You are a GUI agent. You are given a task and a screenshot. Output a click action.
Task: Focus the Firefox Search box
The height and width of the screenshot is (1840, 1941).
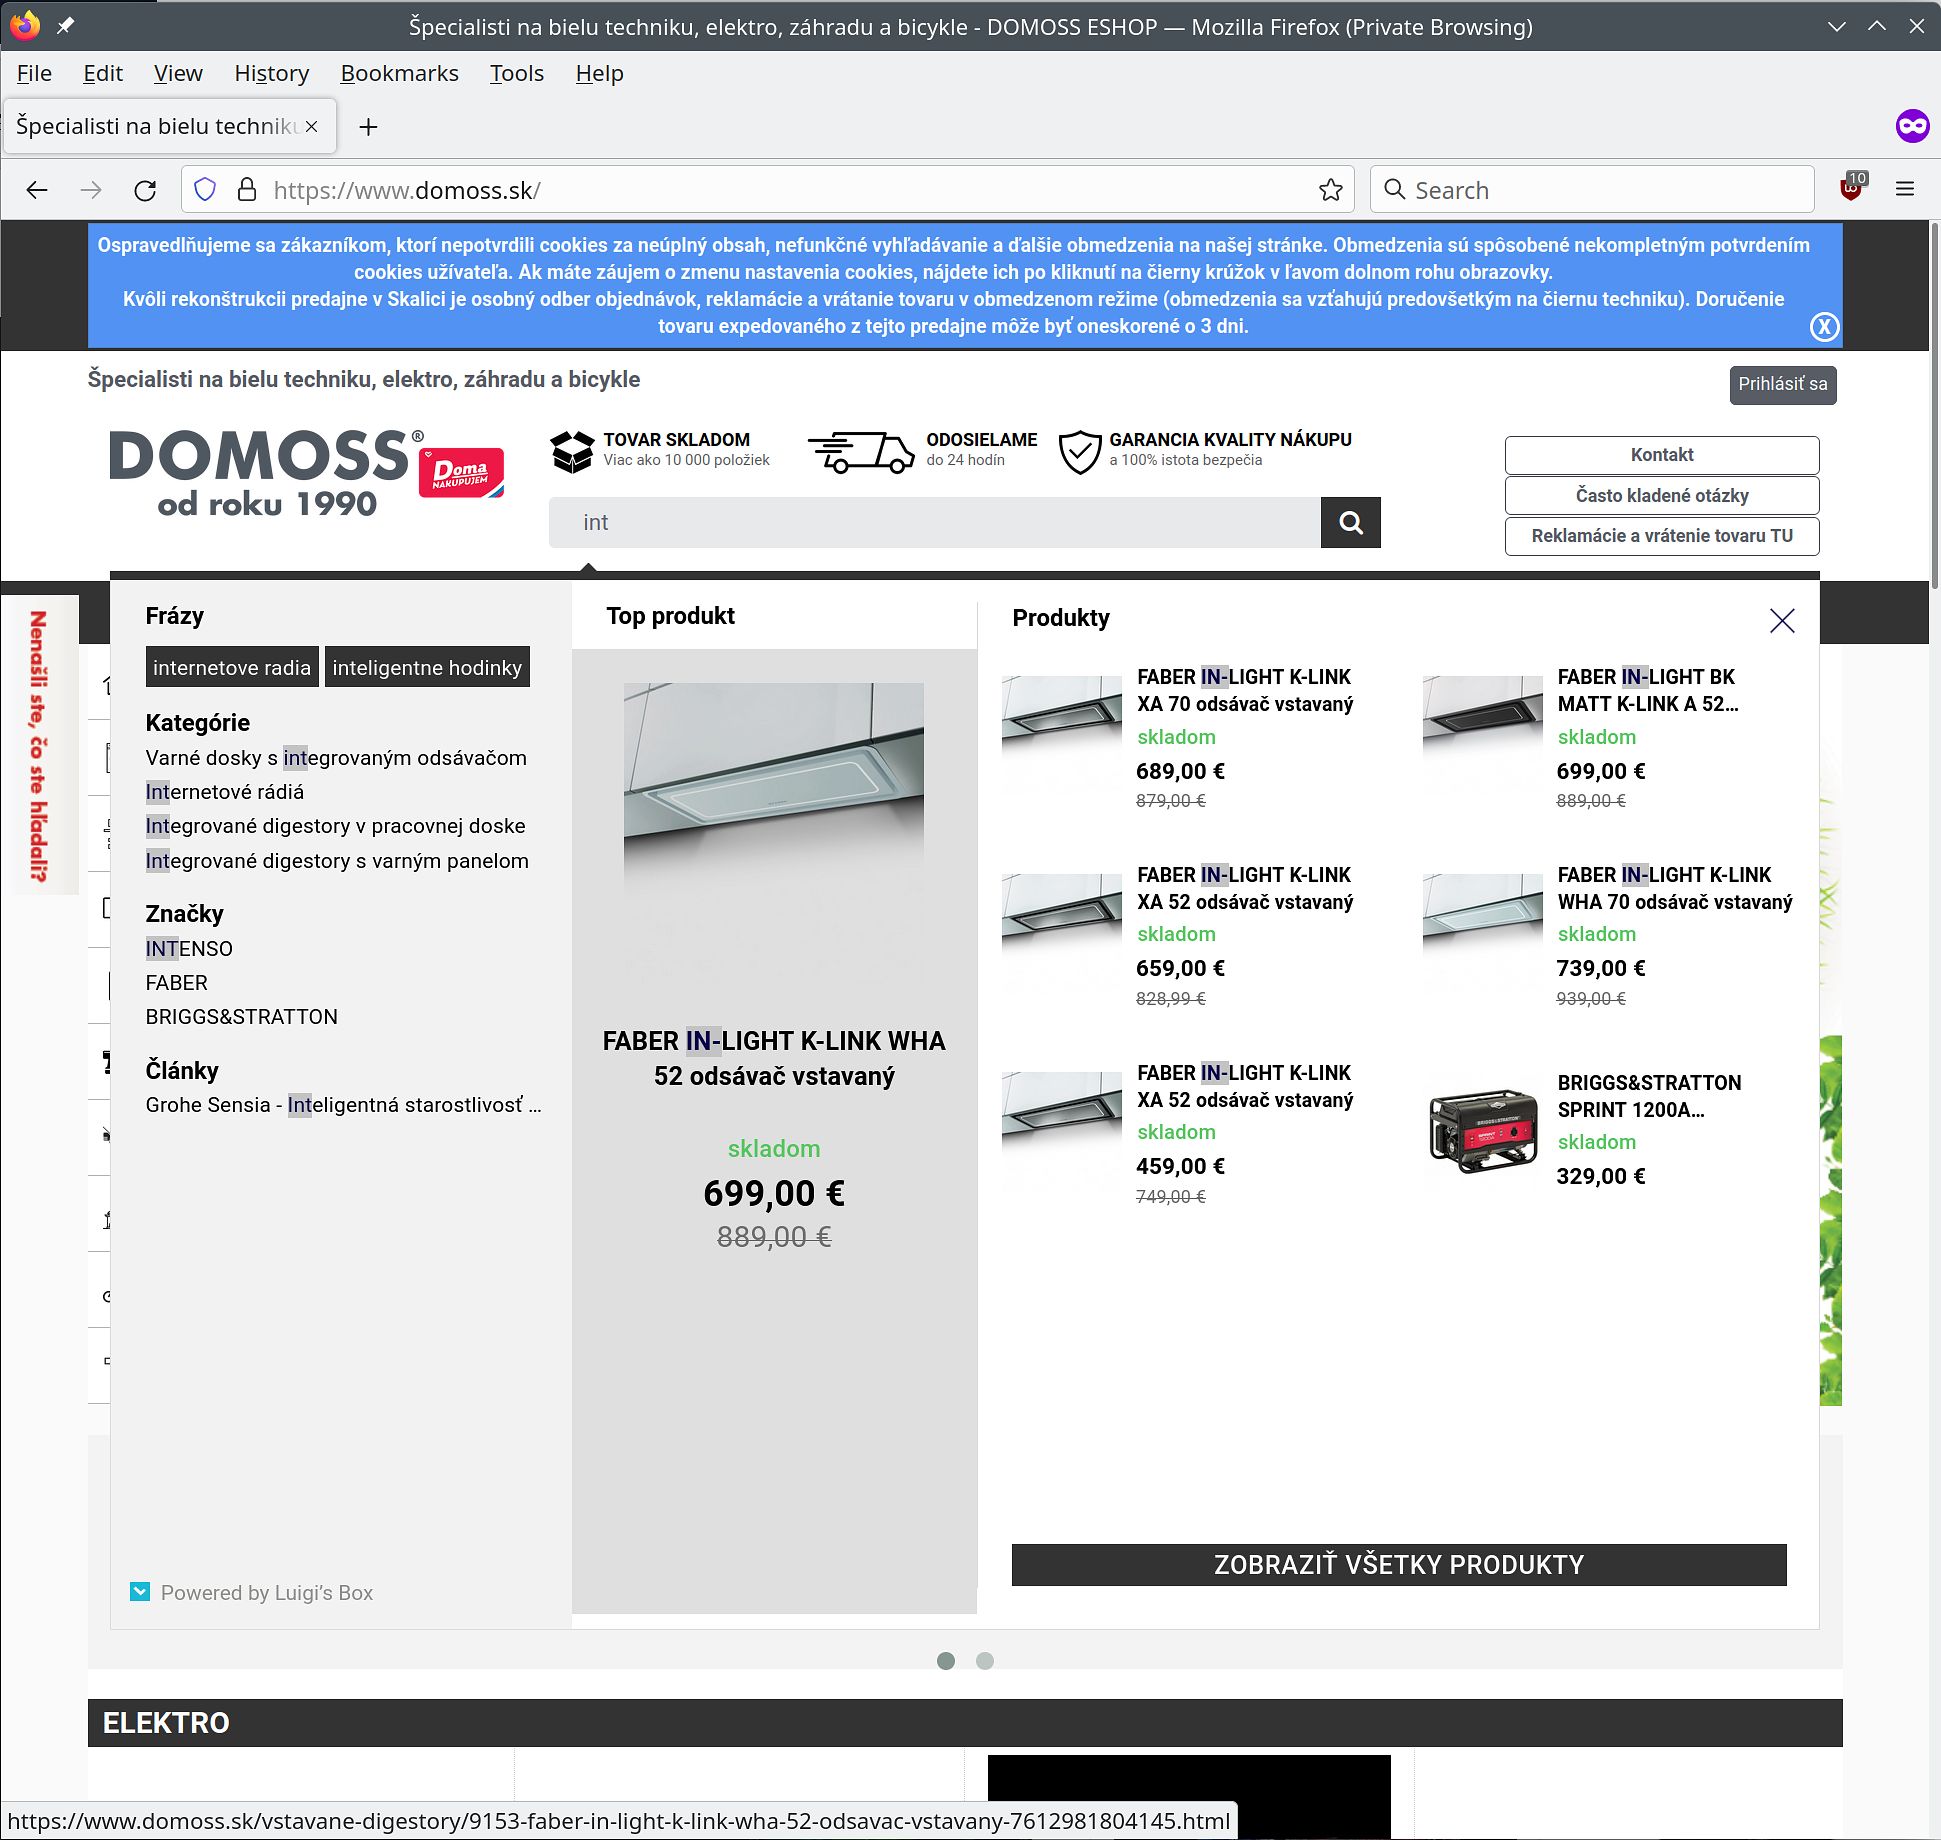[x=1592, y=190]
